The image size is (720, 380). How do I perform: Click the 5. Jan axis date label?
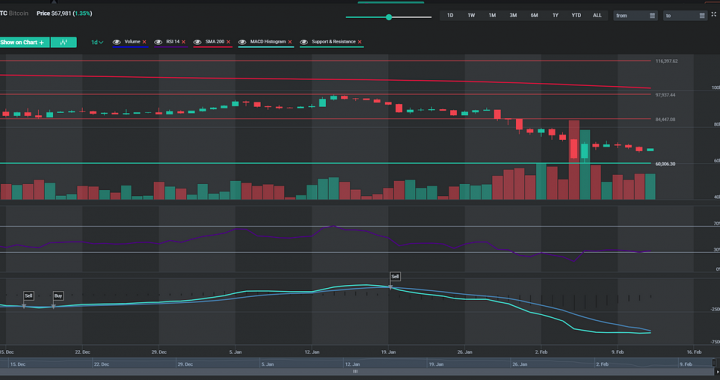tap(236, 352)
